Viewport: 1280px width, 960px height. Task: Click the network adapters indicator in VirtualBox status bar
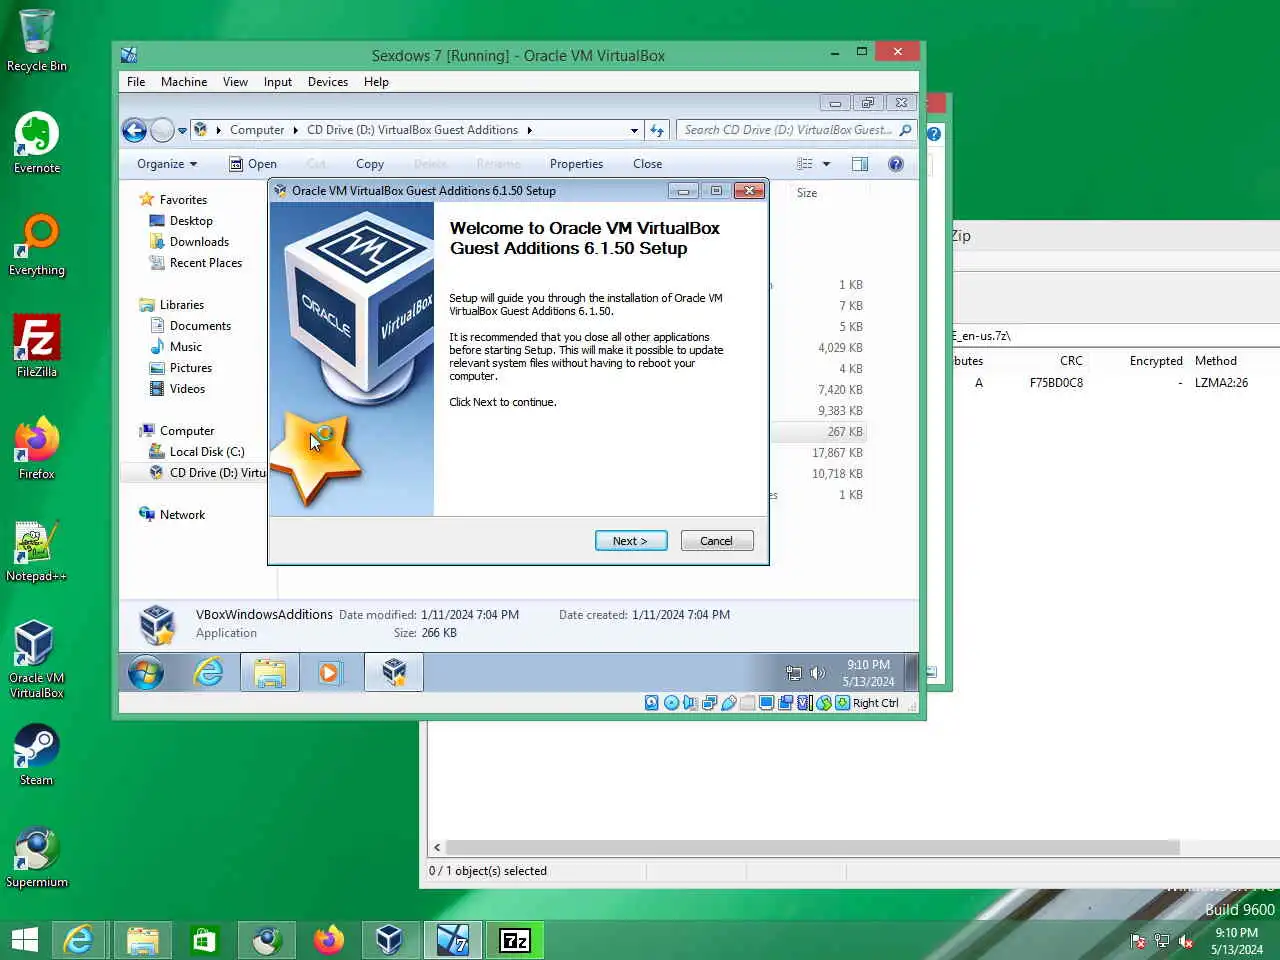tap(709, 703)
